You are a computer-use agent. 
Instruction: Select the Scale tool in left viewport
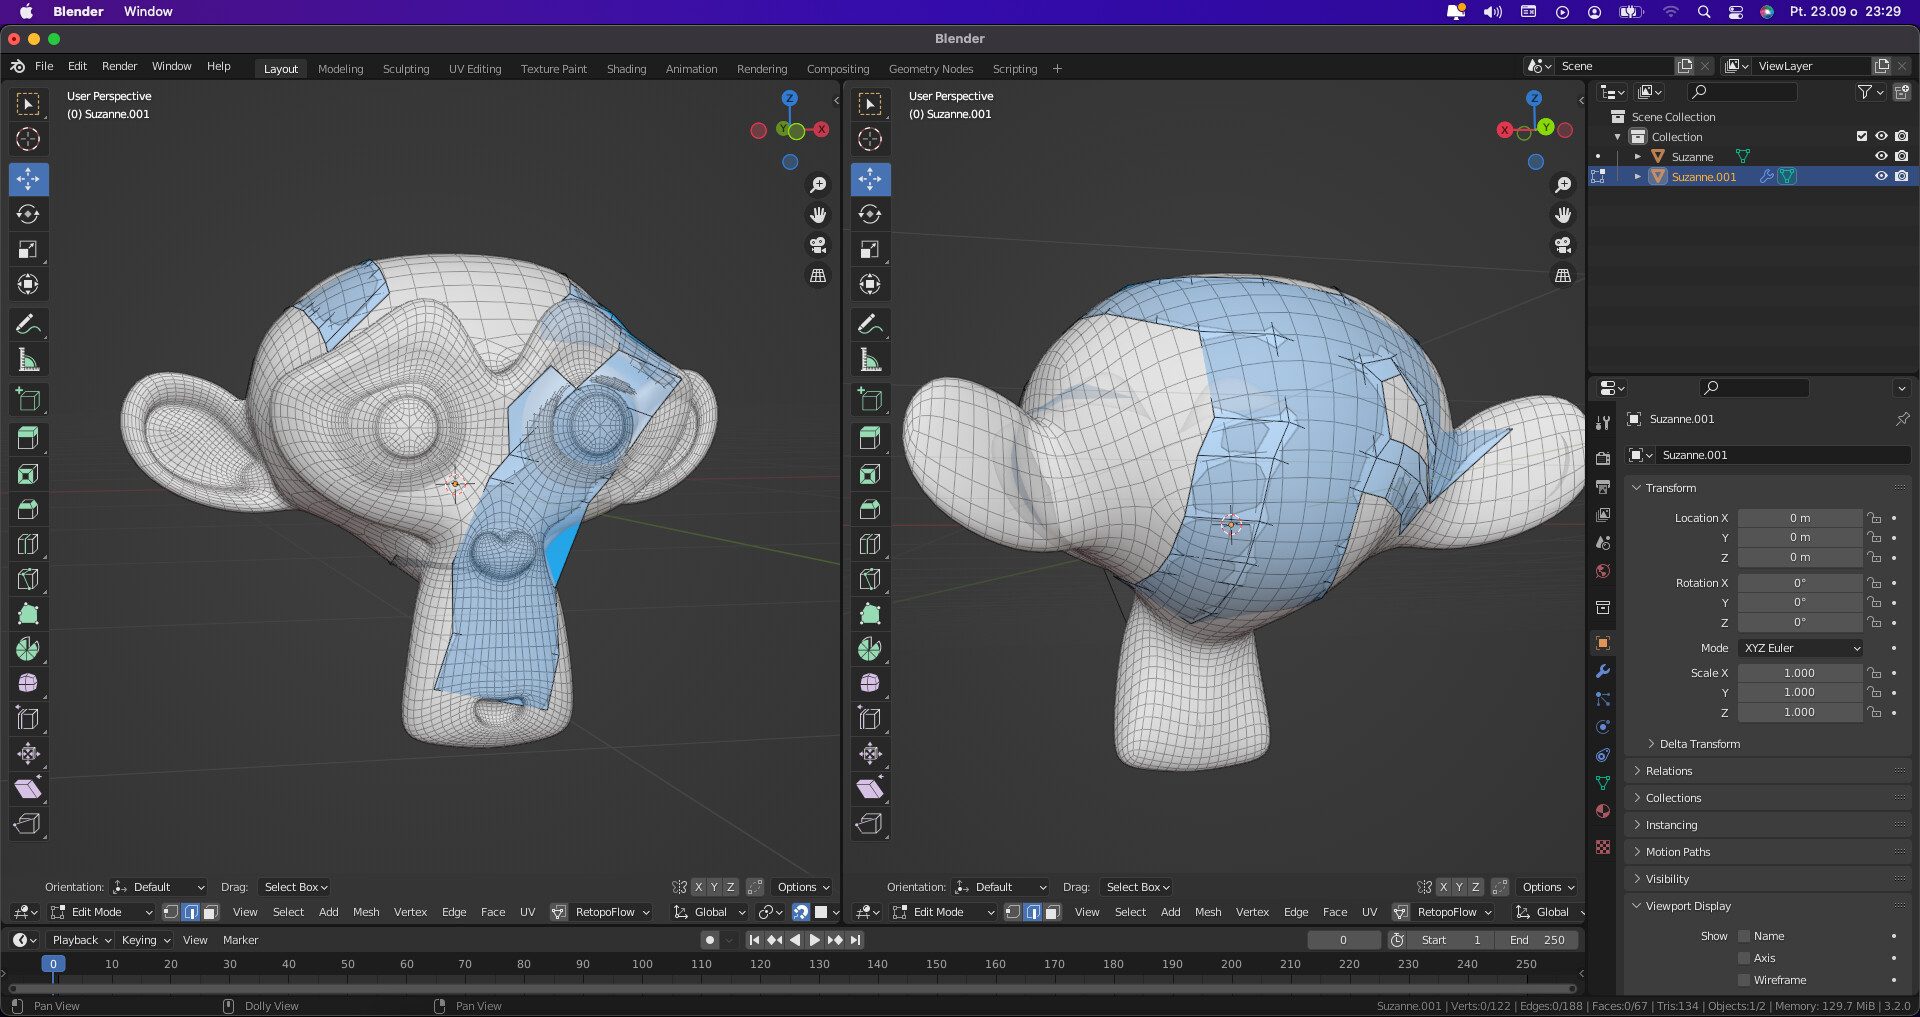[29, 249]
